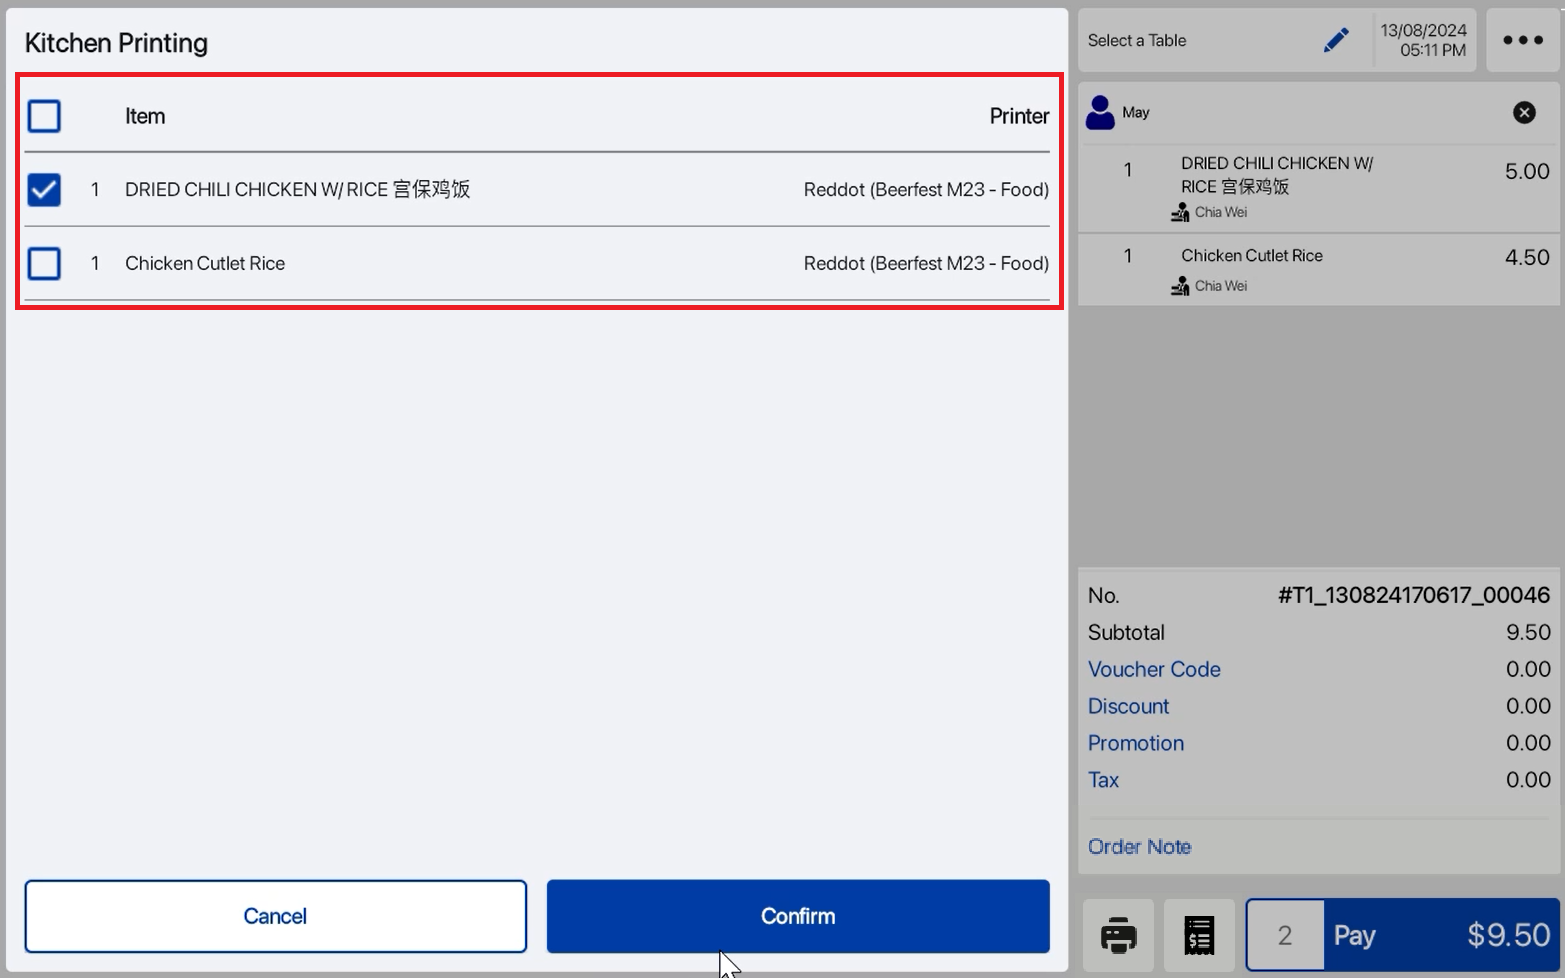Click the pencil edit table icon
This screenshot has height=978, width=1565.
click(1336, 40)
